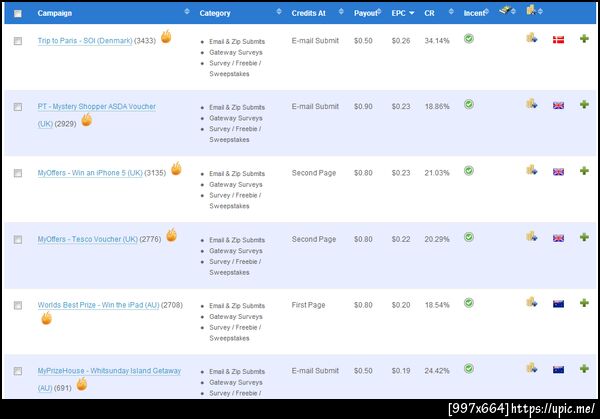
Task: Sort by EPC column header
Action: point(403,13)
